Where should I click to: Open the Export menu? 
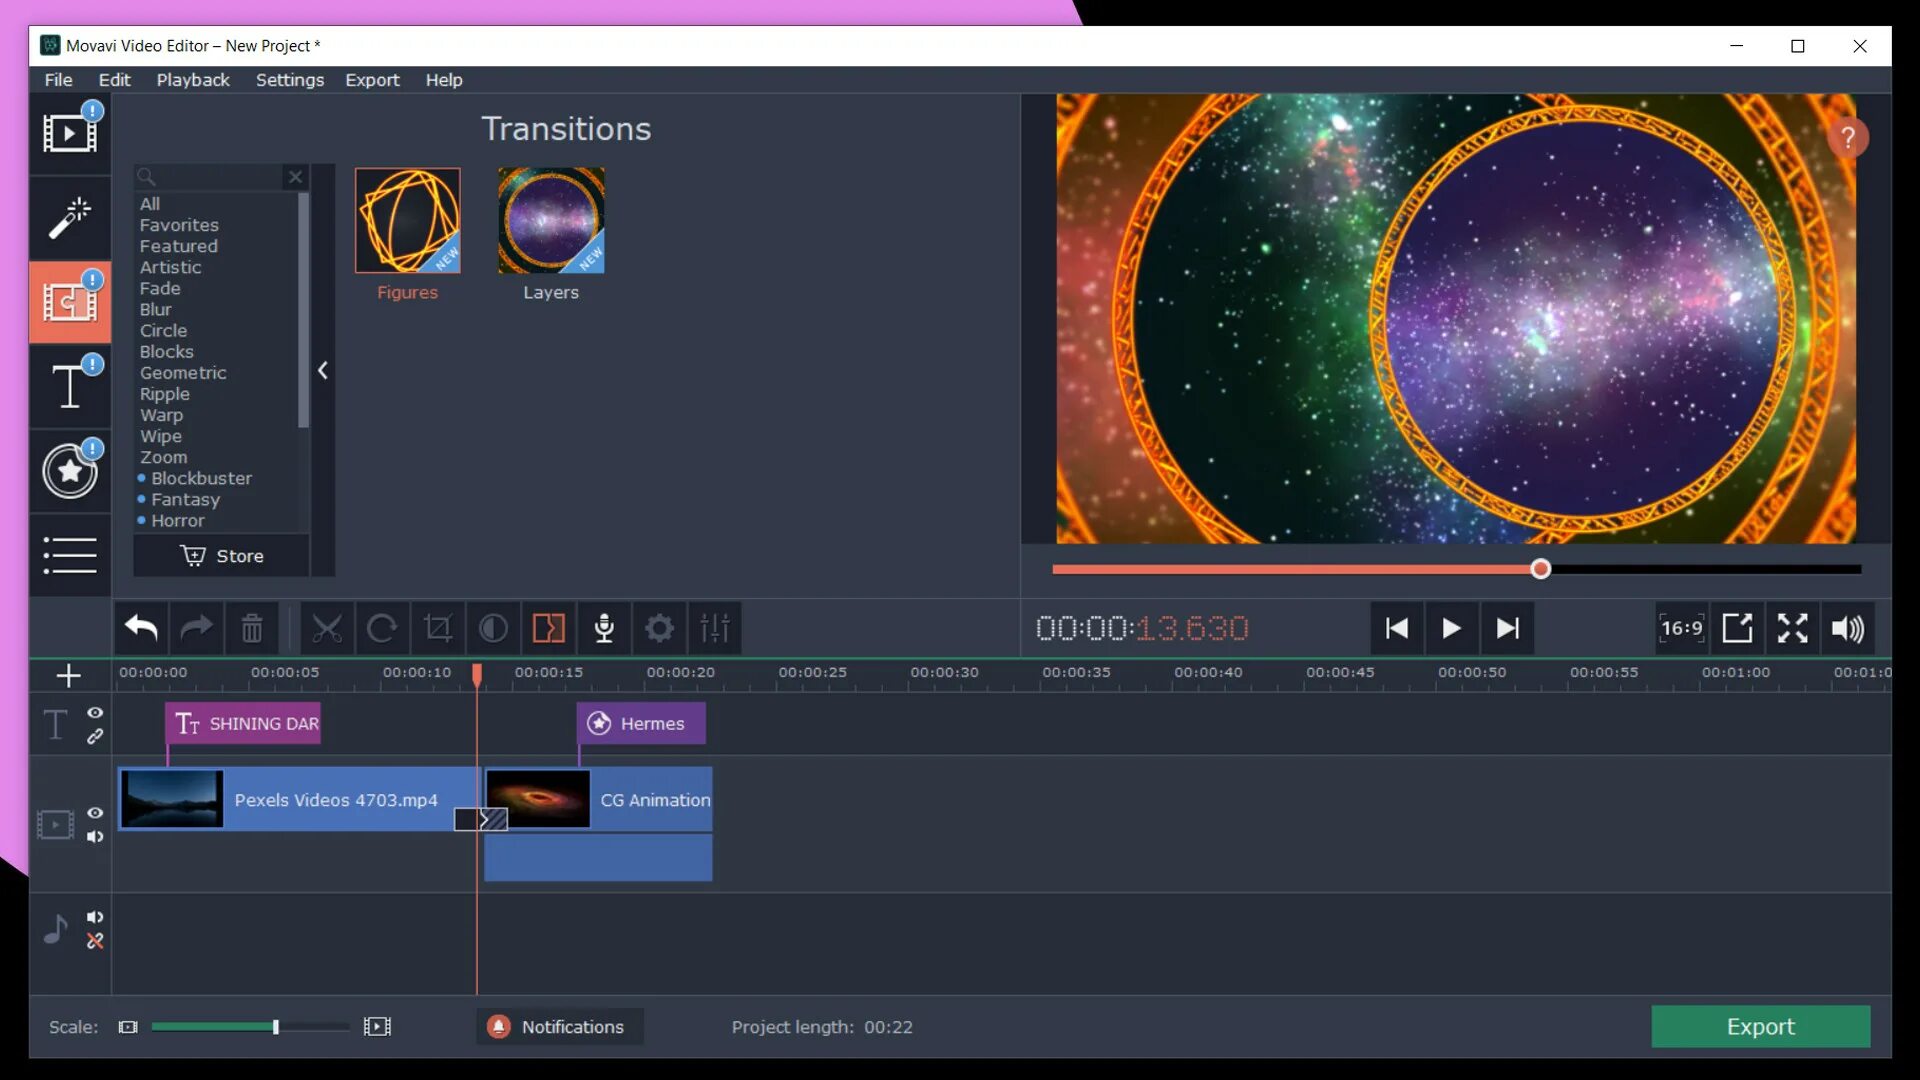pyautogui.click(x=372, y=79)
